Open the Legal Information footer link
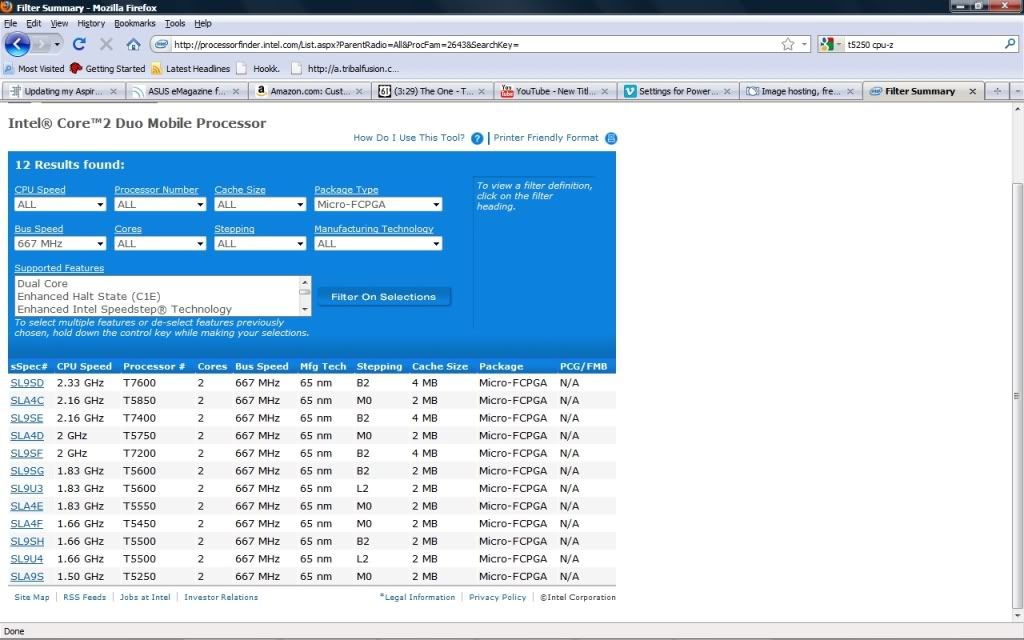1024x640 pixels. (419, 597)
